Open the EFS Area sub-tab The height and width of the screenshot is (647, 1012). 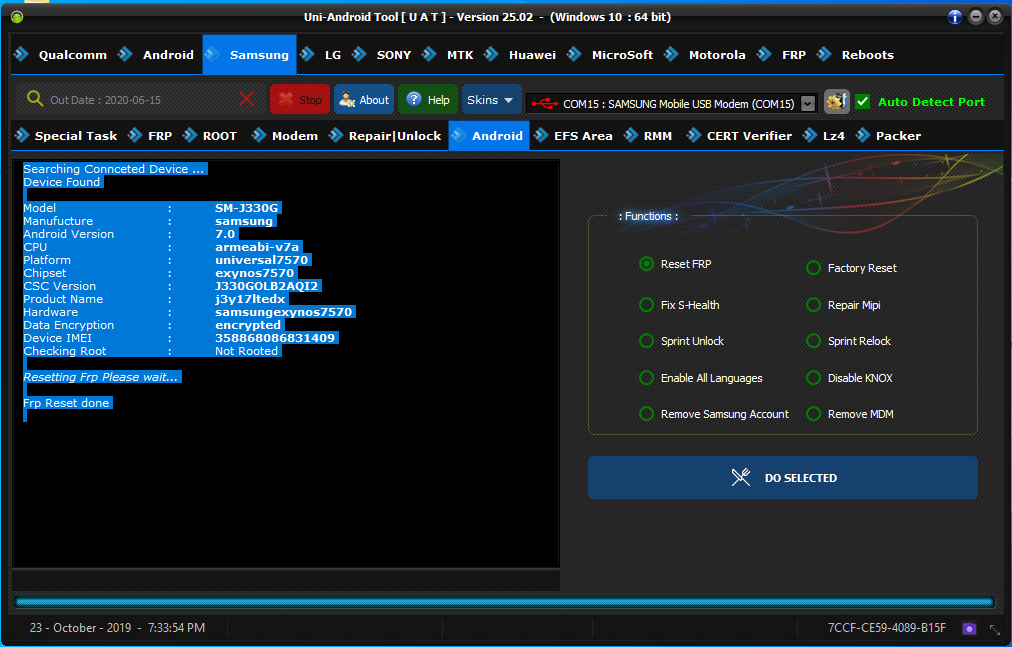tap(573, 136)
